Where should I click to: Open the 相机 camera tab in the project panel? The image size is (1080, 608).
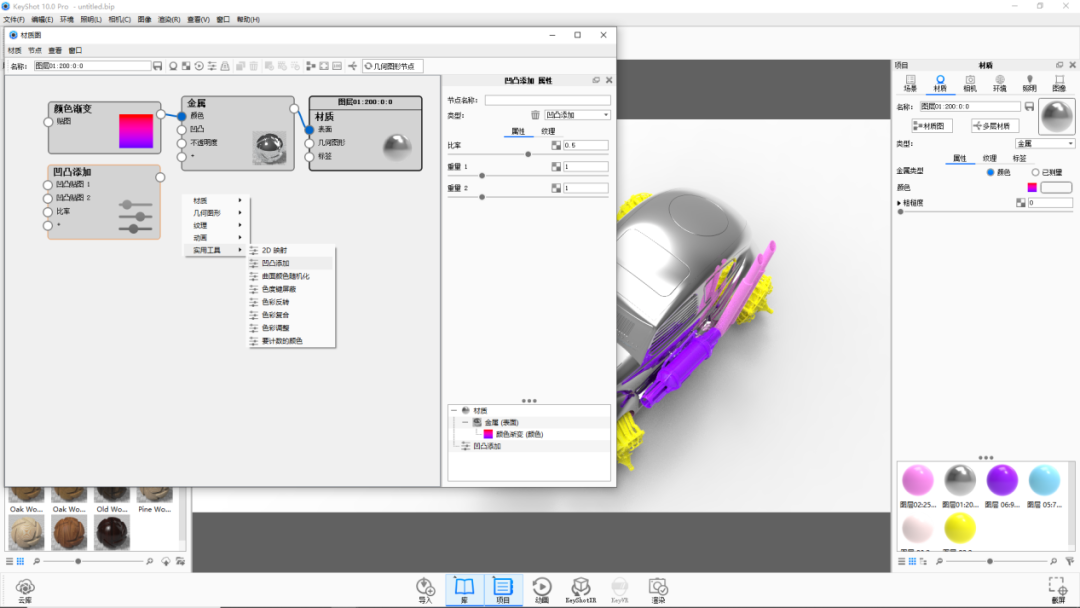pos(970,83)
